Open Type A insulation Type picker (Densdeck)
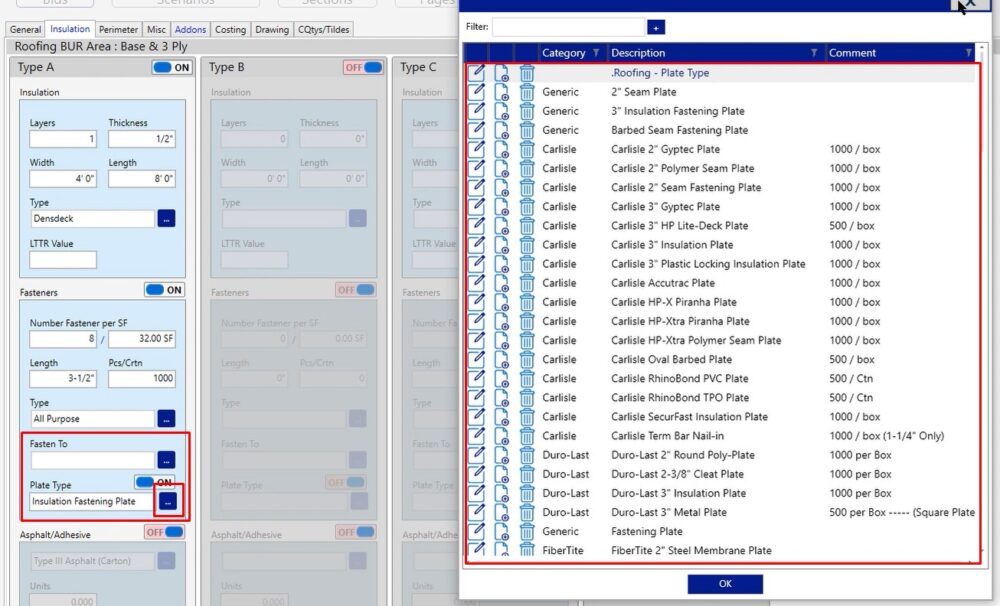This screenshot has height=606, width=1000. click(166, 219)
